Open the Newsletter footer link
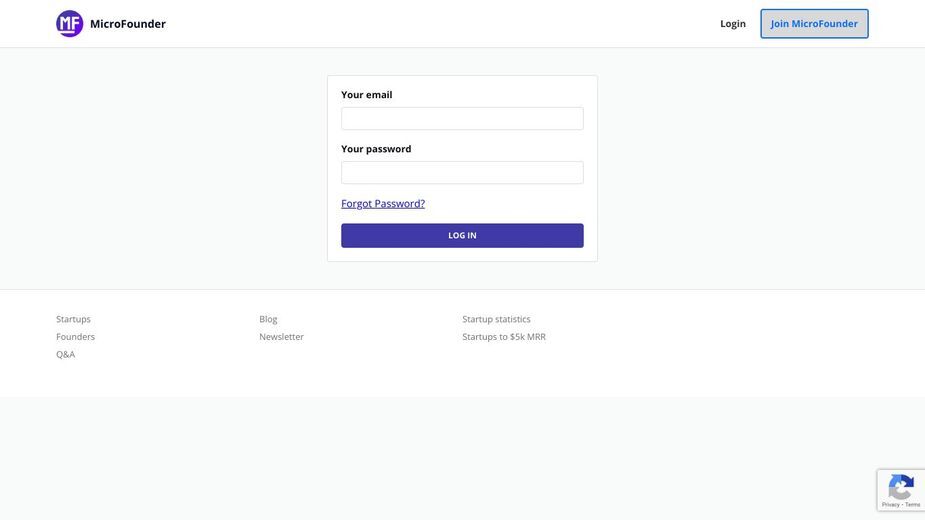This screenshot has width=925, height=520. pos(281,336)
